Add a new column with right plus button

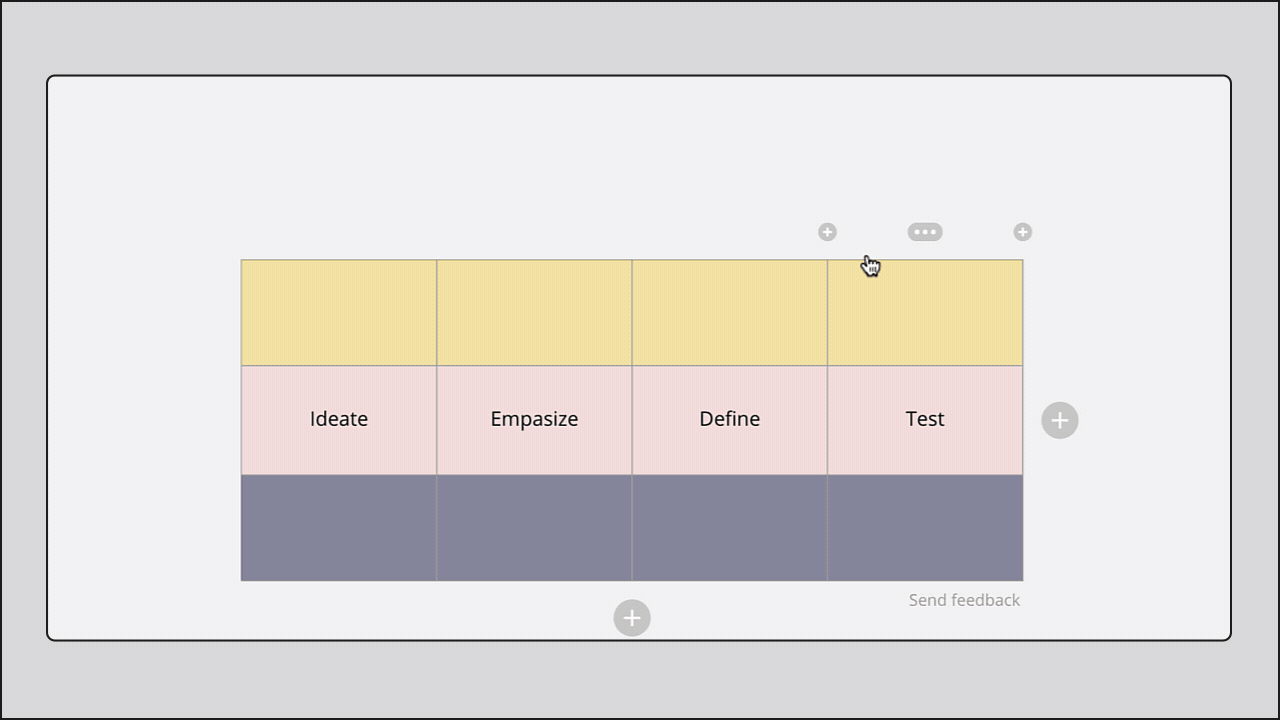pos(1060,420)
